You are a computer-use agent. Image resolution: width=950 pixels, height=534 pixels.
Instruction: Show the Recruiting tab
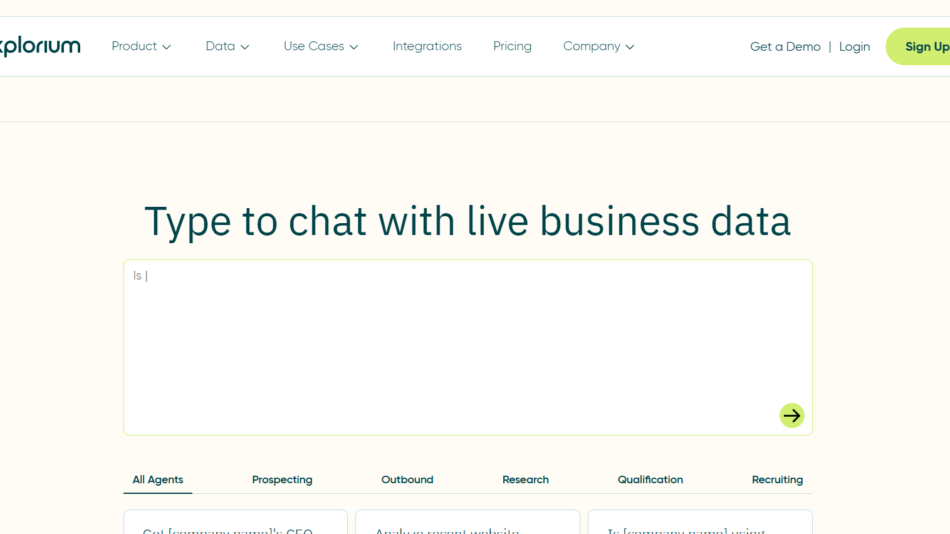pos(777,480)
